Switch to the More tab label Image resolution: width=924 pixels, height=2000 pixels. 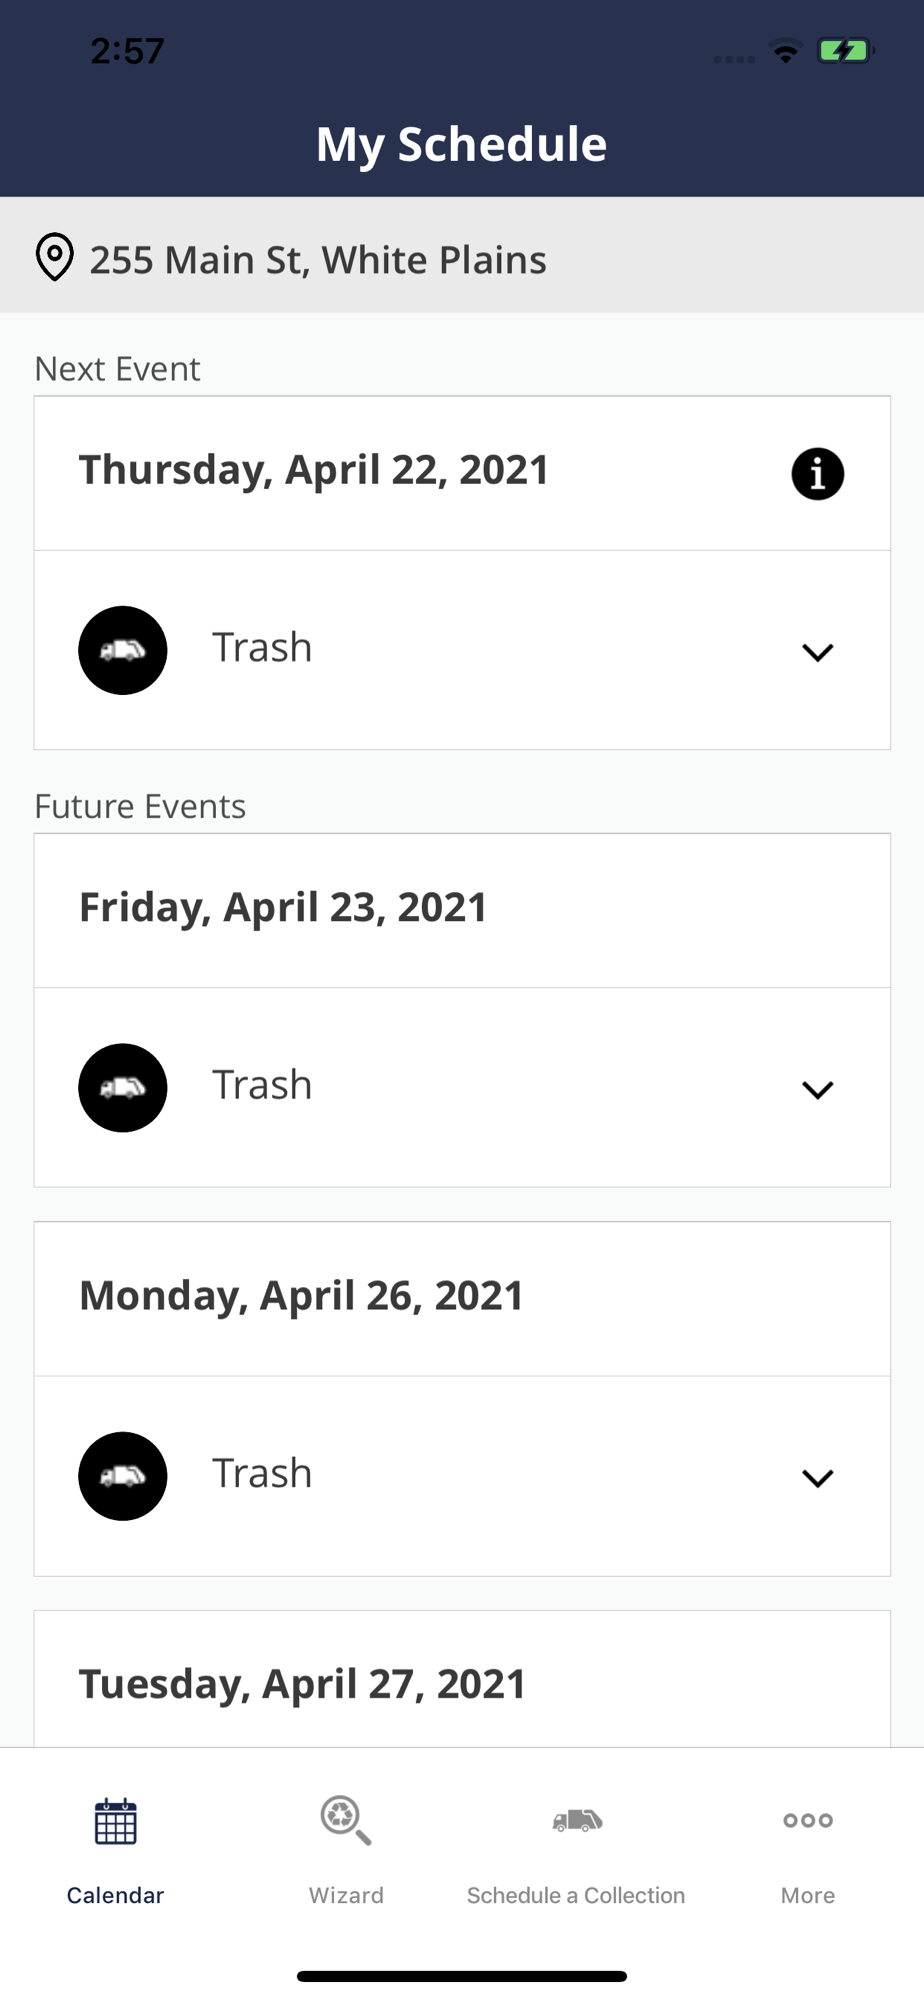pos(808,1895)
